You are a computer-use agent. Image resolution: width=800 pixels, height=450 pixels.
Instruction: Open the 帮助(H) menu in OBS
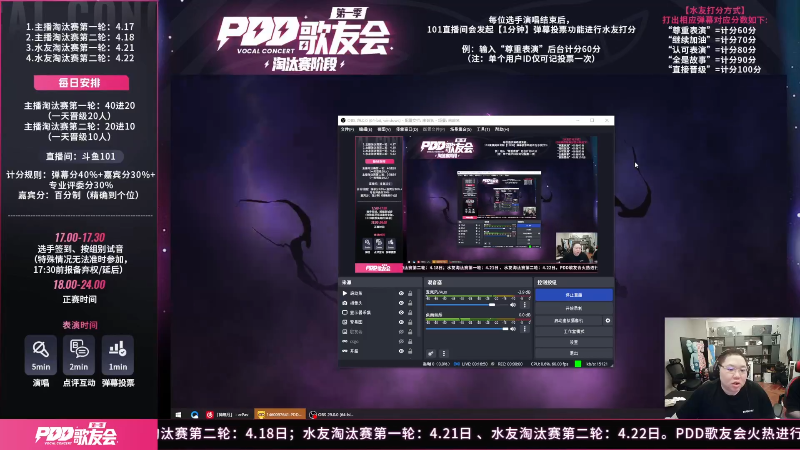(502, 130)
